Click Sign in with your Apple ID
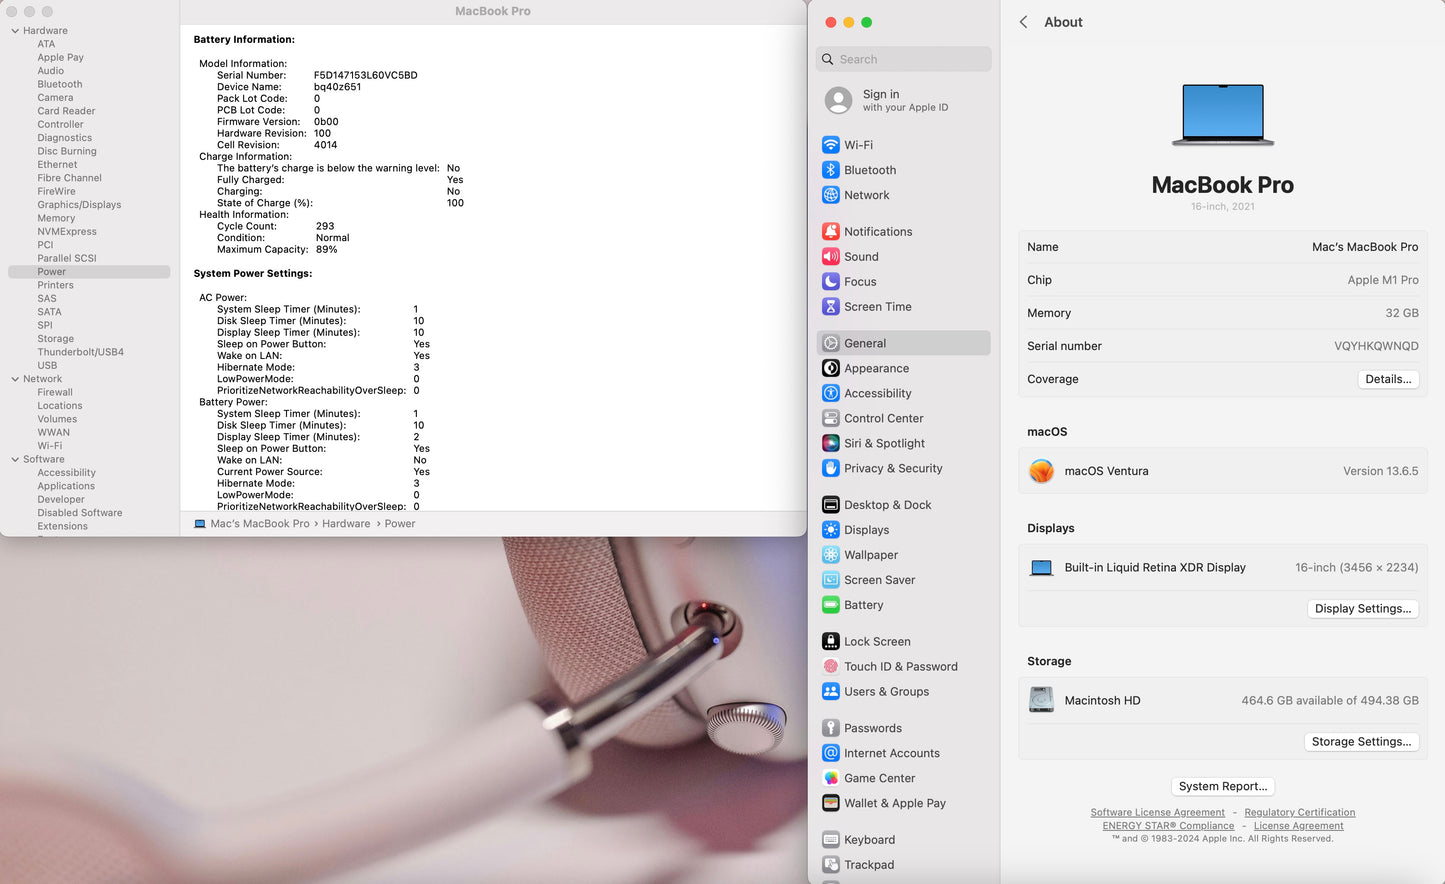This screenshot has width=1445, height=884. pos(904,100)
